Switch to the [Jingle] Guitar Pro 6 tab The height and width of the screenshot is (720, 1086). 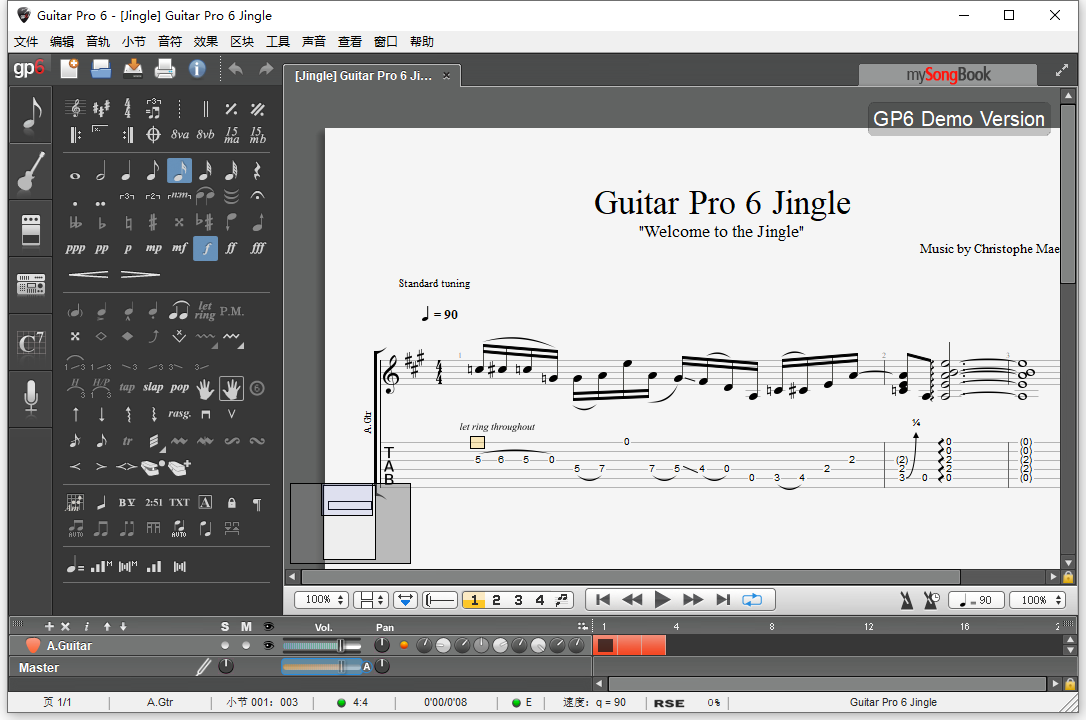pos(363,74)
